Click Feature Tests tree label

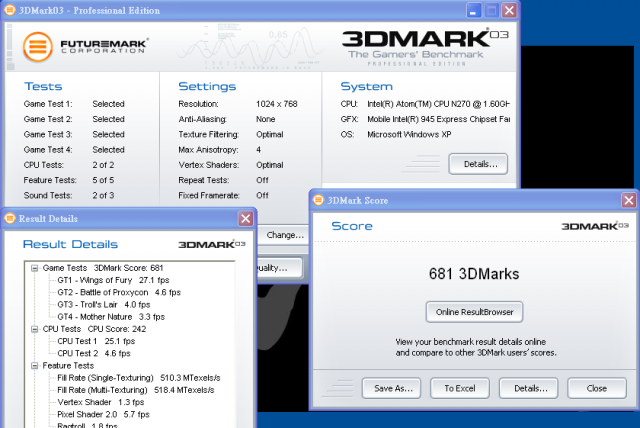click(x=68, y=366)
